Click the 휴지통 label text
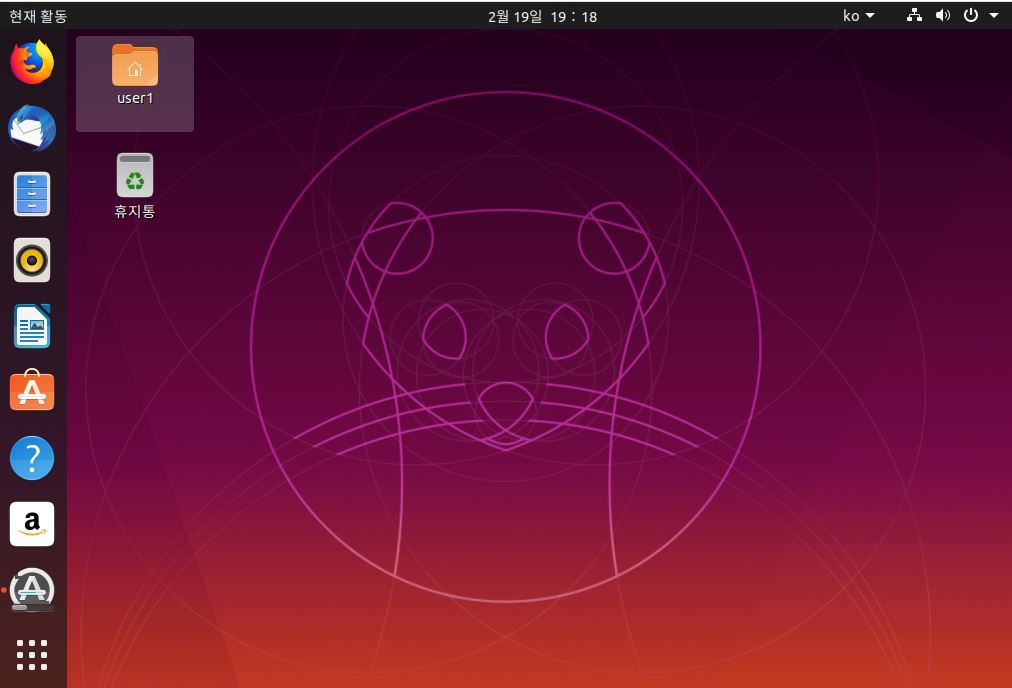The height and width of the screenshot is (688, 1012). coord(135,211)
